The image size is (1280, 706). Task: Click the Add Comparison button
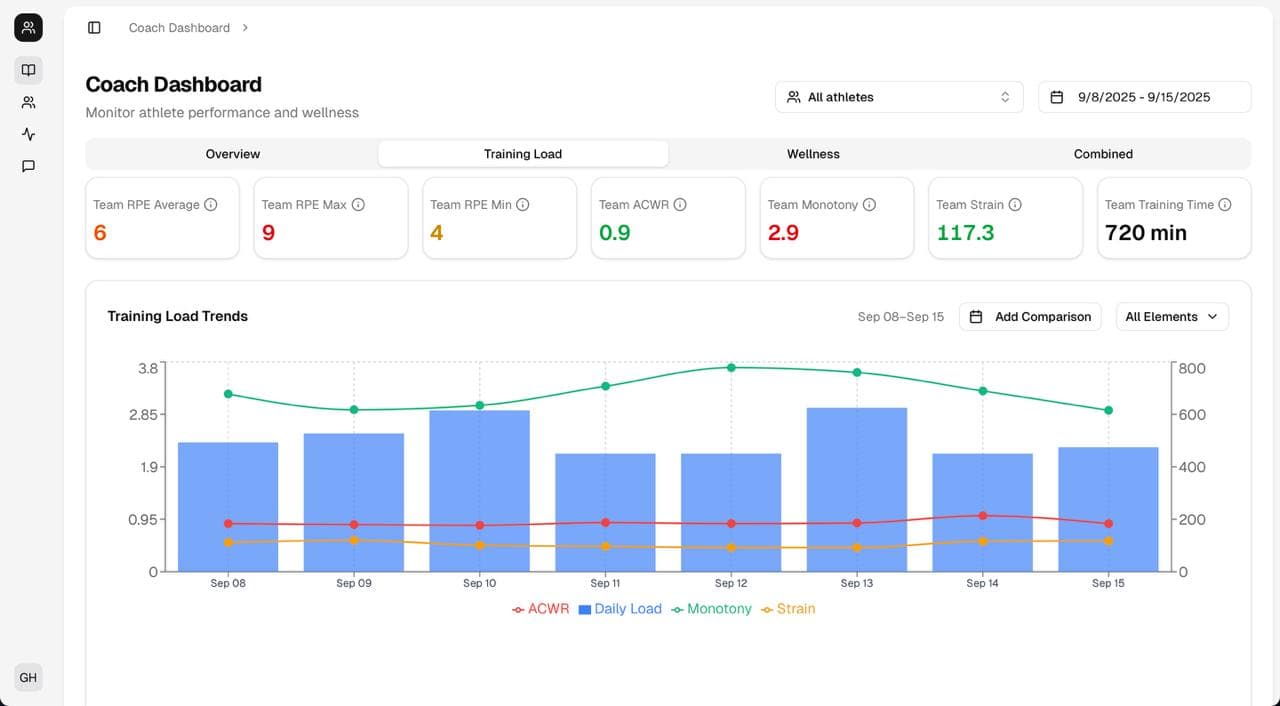(1030, 317)
